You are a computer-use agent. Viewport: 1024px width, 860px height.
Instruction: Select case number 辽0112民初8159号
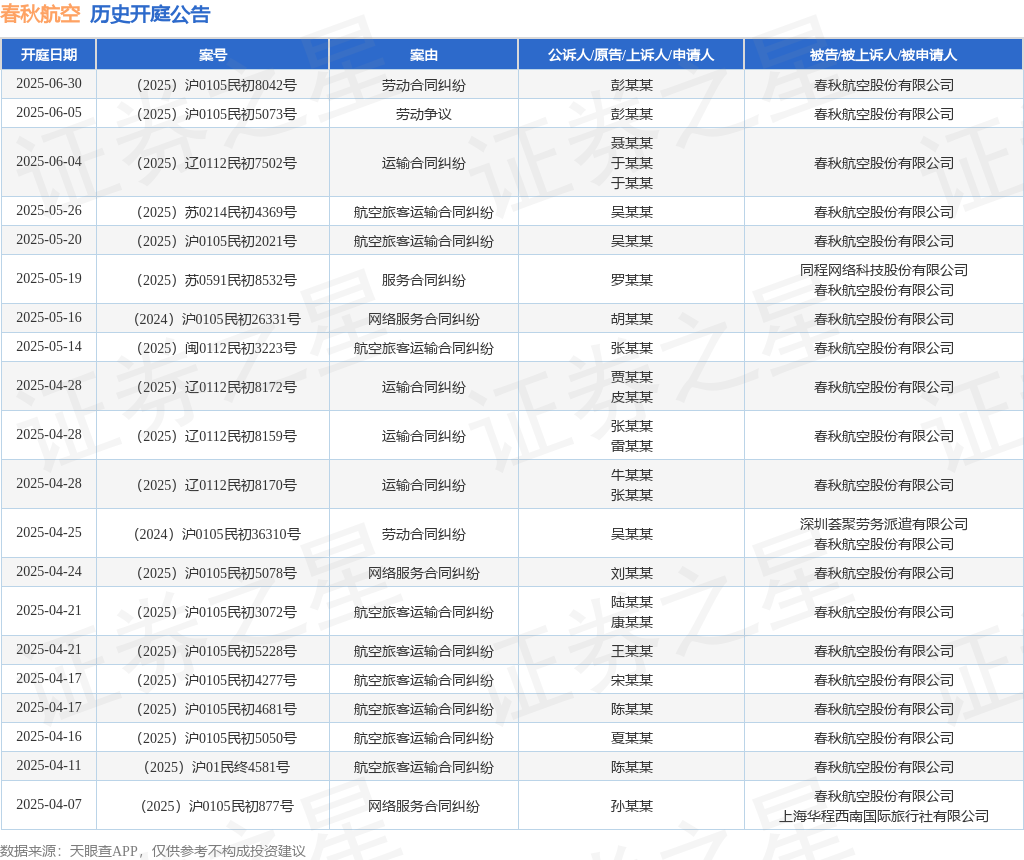(216, 436)
